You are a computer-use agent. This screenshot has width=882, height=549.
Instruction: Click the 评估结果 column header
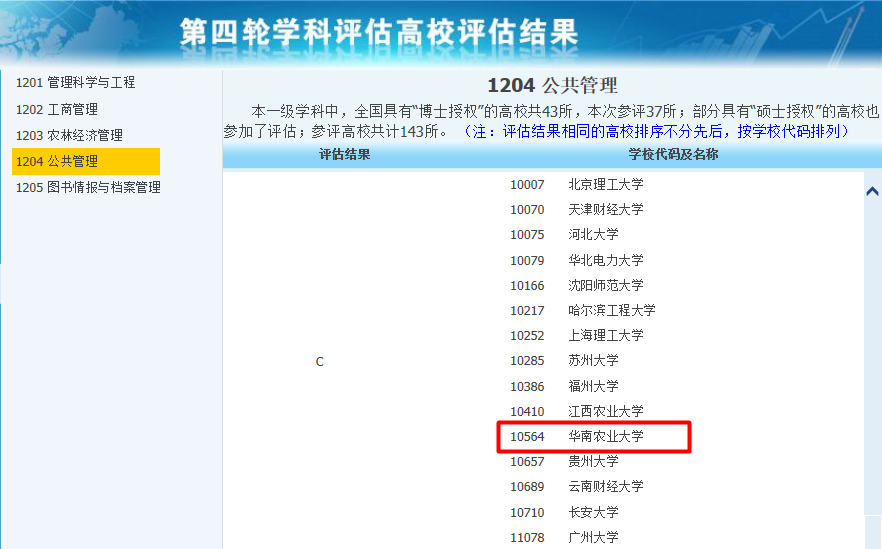pos(344,154)
